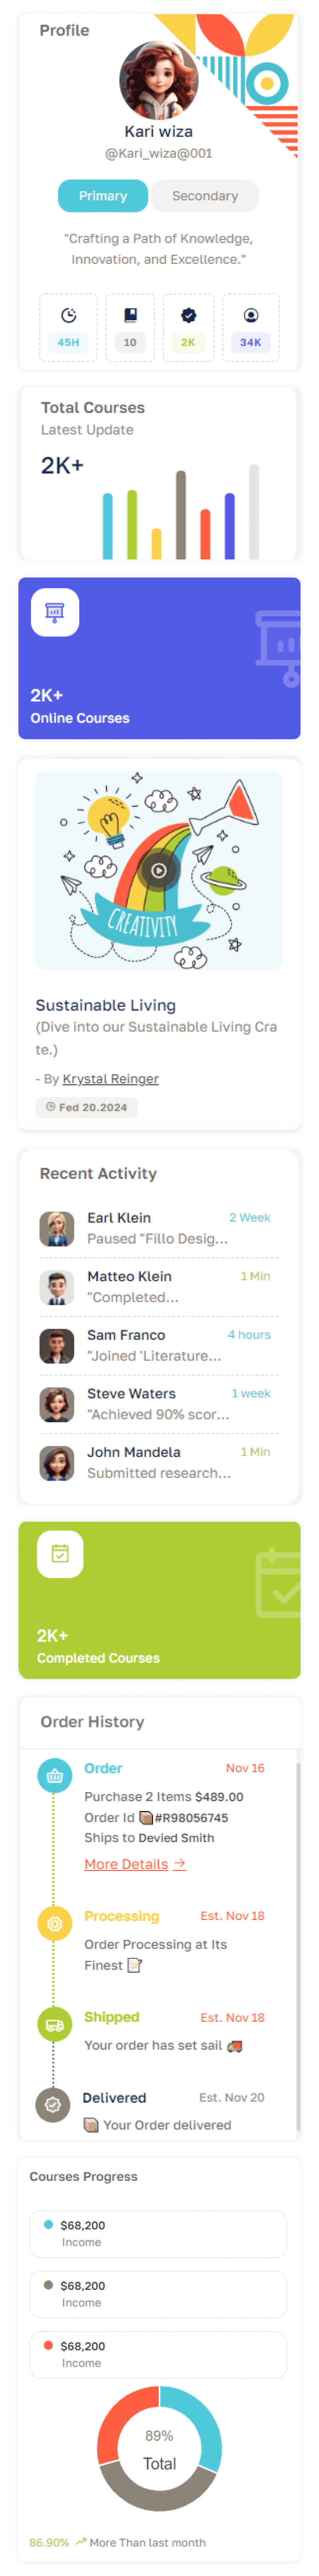
Task: Play the Creativity course video
Action: pos(158,870)
